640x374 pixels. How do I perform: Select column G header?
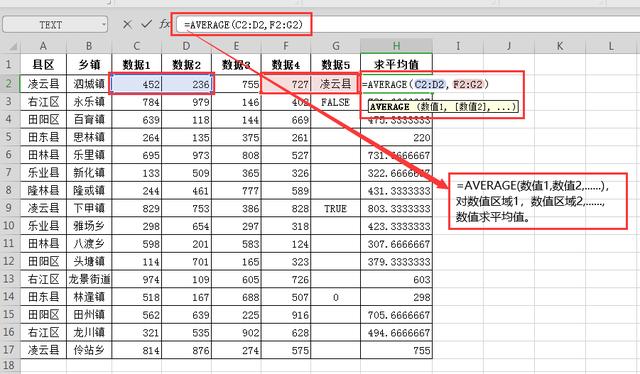(336, 46)
